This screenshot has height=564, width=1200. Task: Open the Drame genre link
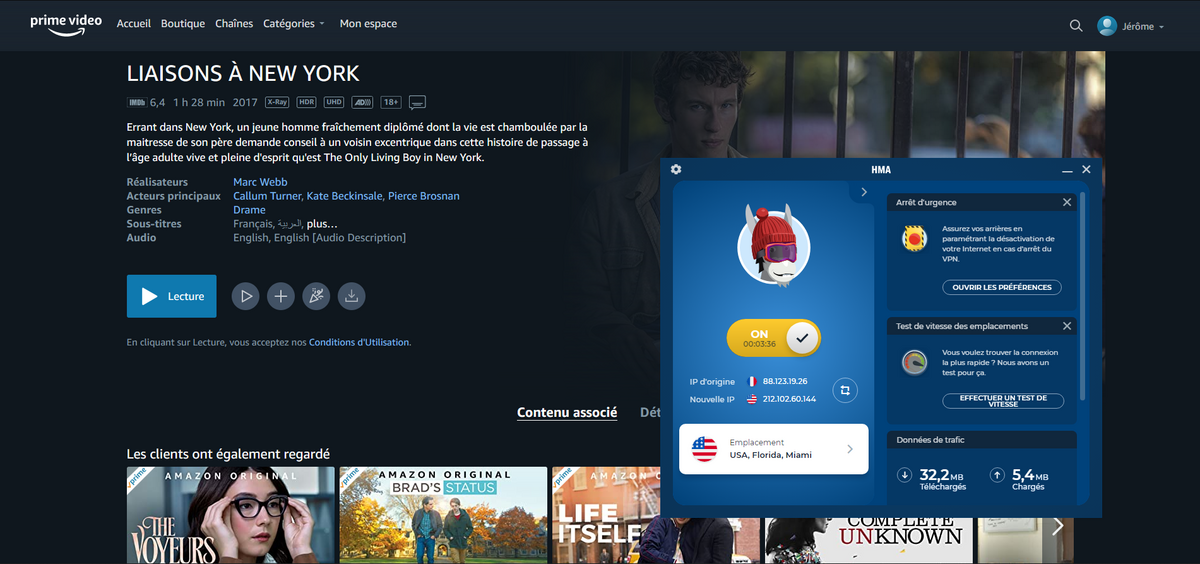point(249,210)
